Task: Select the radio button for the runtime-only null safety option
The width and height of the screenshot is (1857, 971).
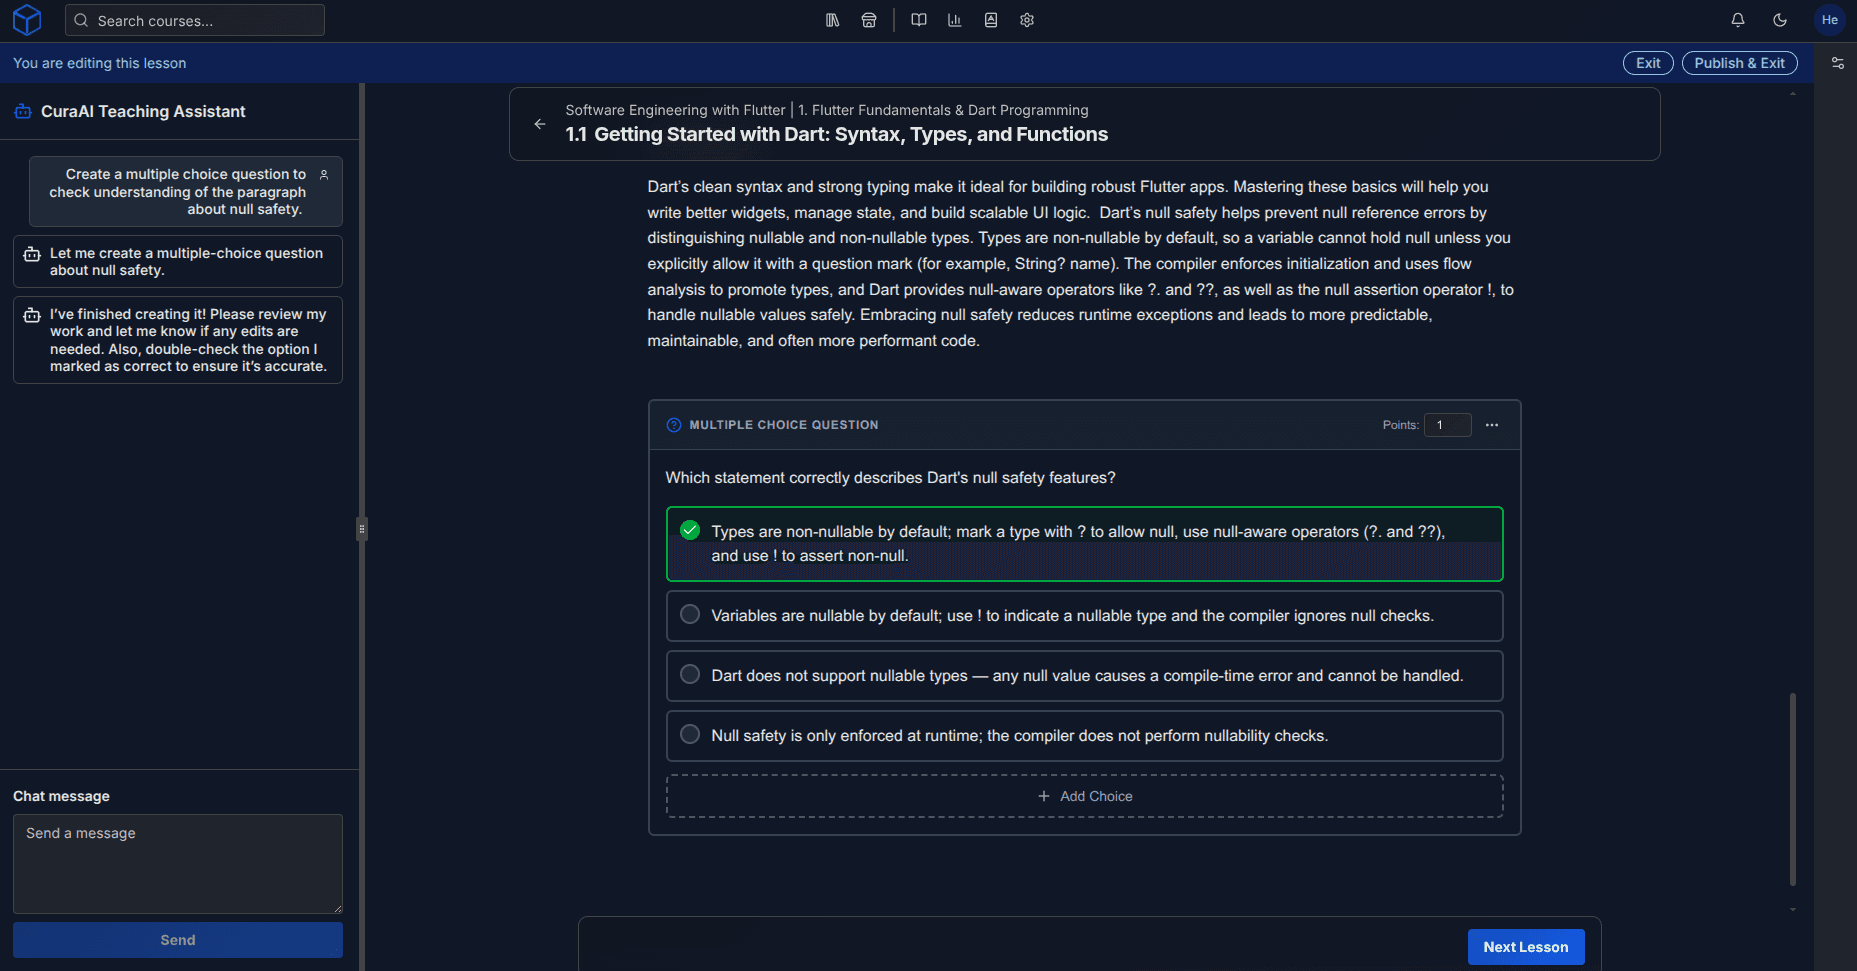Action: [689, 734]
